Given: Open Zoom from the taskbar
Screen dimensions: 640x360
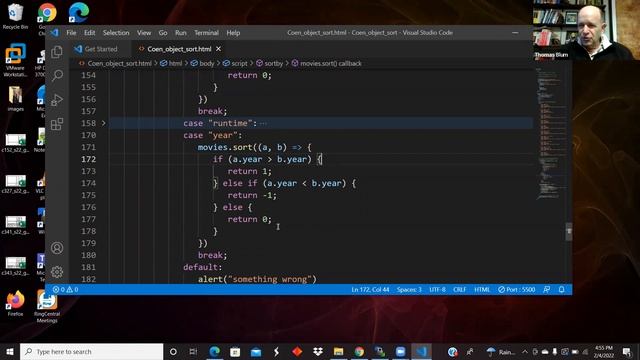Looking at the screenshot, I should 400,351.
